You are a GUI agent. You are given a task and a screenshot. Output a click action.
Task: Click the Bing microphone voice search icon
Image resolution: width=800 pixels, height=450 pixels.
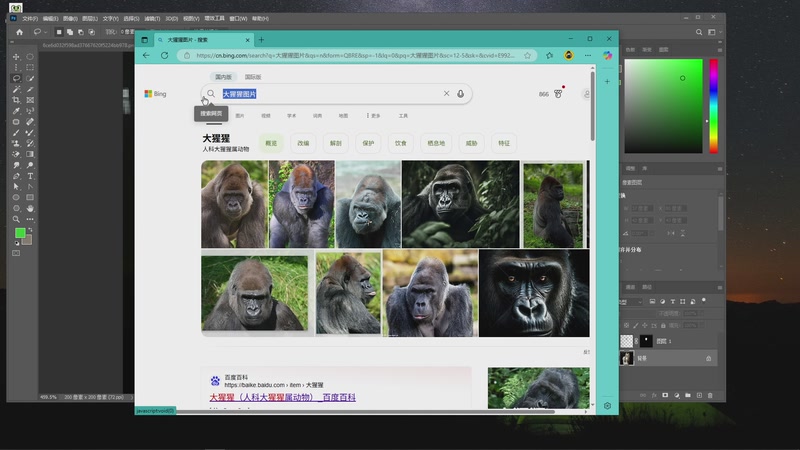point(460,94)
